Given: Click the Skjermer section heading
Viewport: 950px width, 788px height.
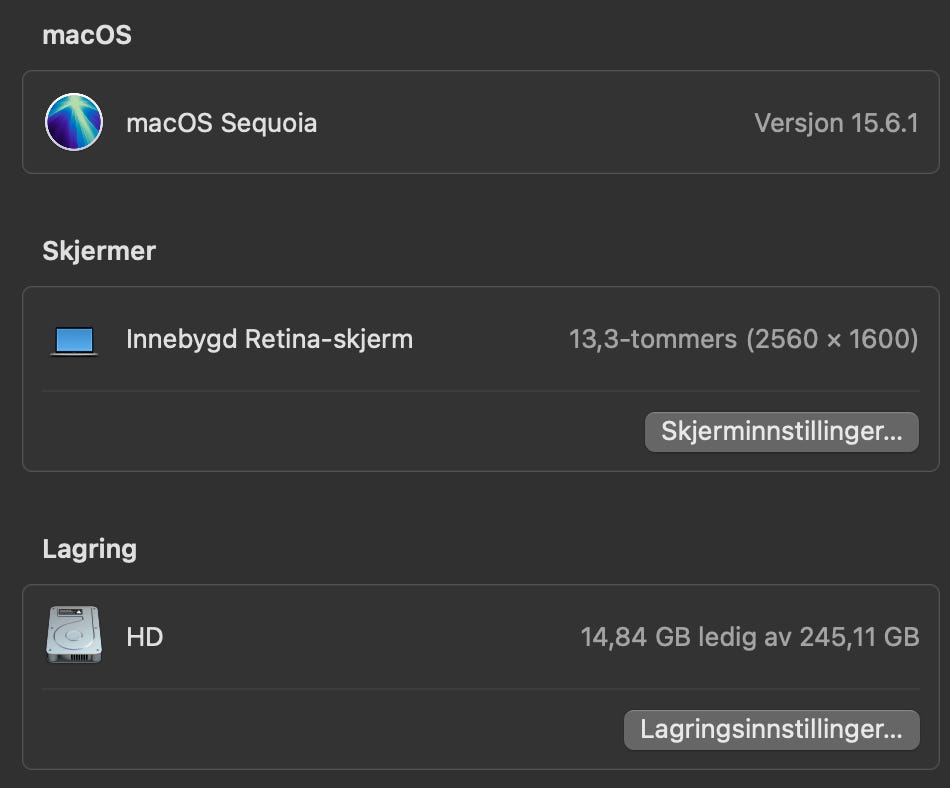Looking at the screenshot, I should pyautogui.click(x=99, y=250).
